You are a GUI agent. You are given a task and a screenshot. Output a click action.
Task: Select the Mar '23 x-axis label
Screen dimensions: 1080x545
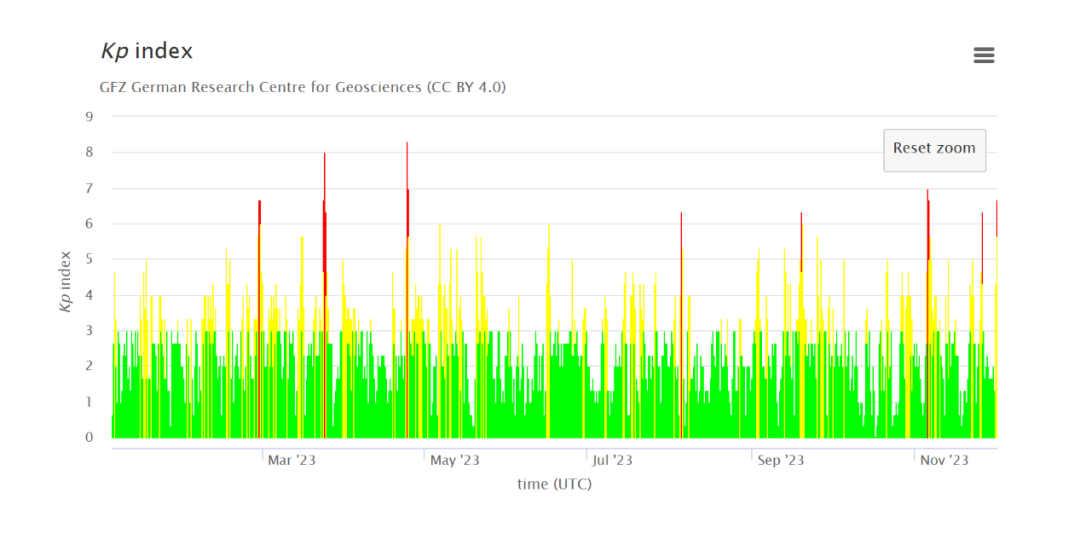(x=292, y=460)
